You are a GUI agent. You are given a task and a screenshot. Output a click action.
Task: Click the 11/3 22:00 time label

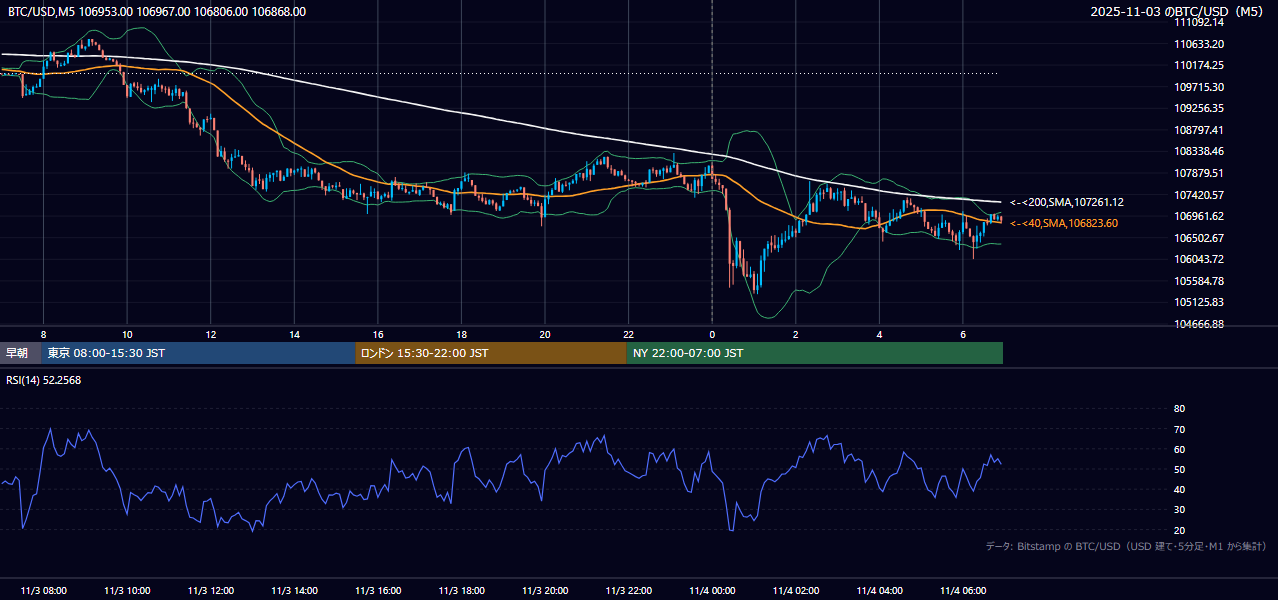[x=628, y=591]
